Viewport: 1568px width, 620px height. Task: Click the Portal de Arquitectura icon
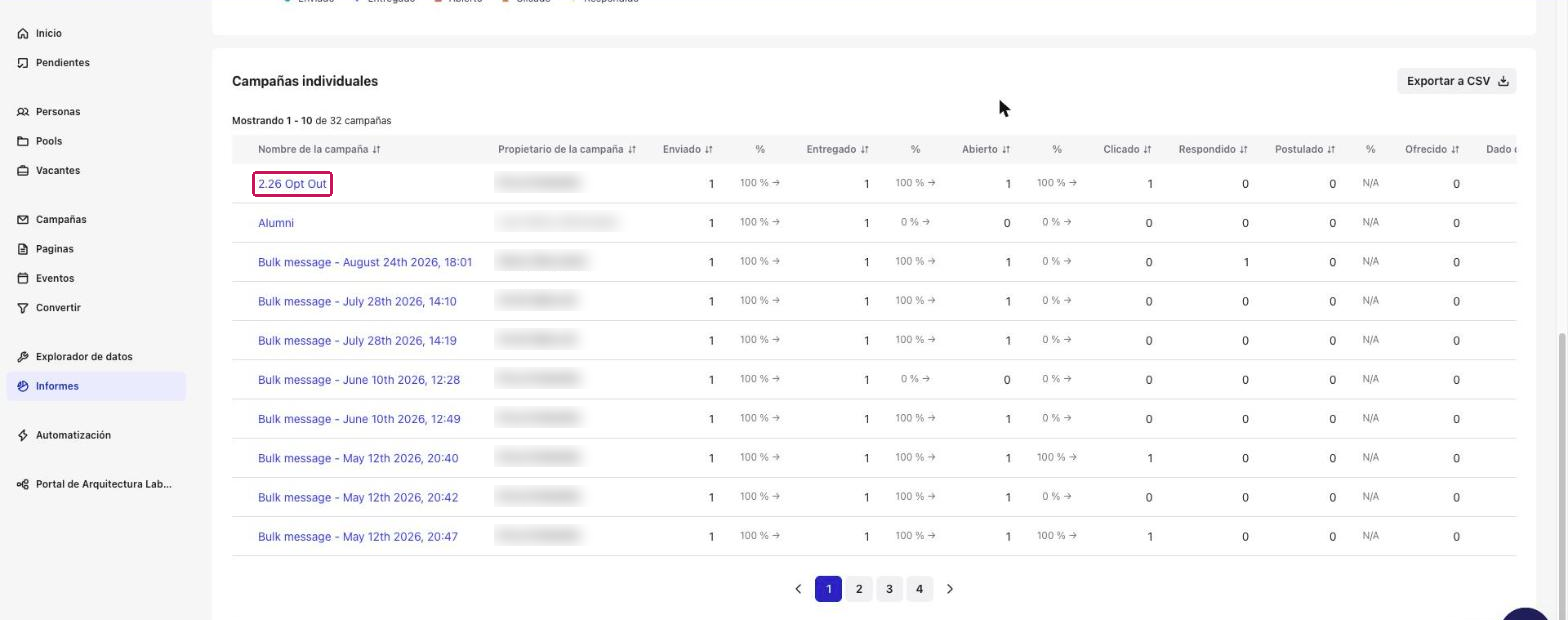[x=23, y=485]
